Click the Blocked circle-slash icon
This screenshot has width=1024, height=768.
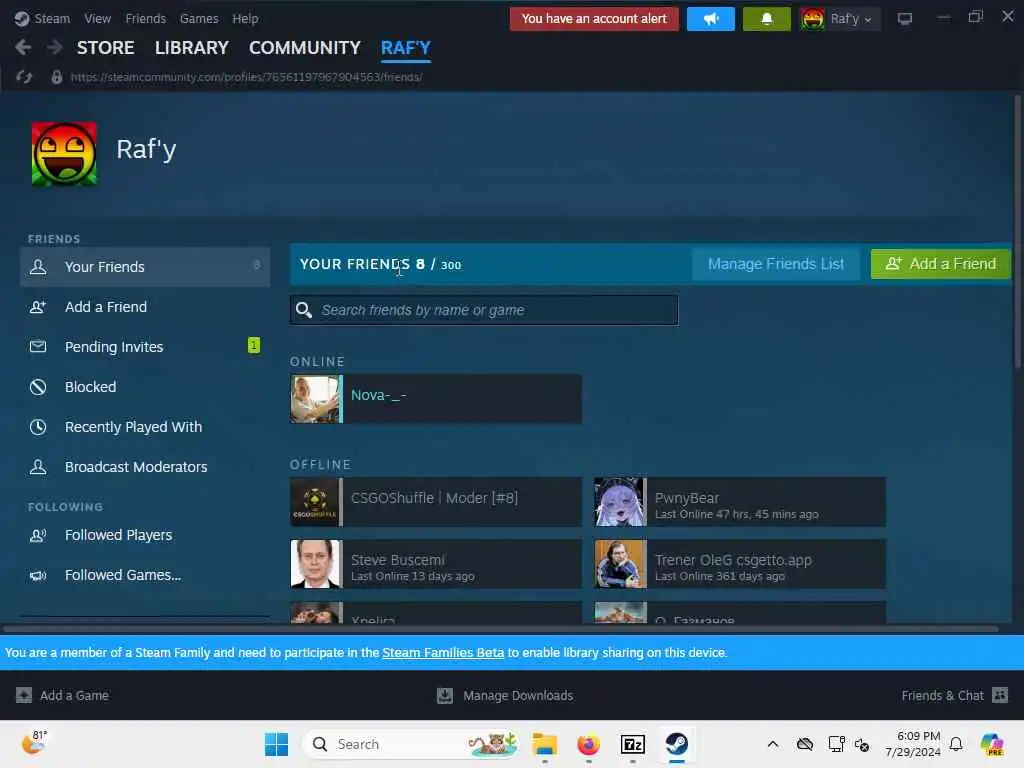[x=38, y=387]
